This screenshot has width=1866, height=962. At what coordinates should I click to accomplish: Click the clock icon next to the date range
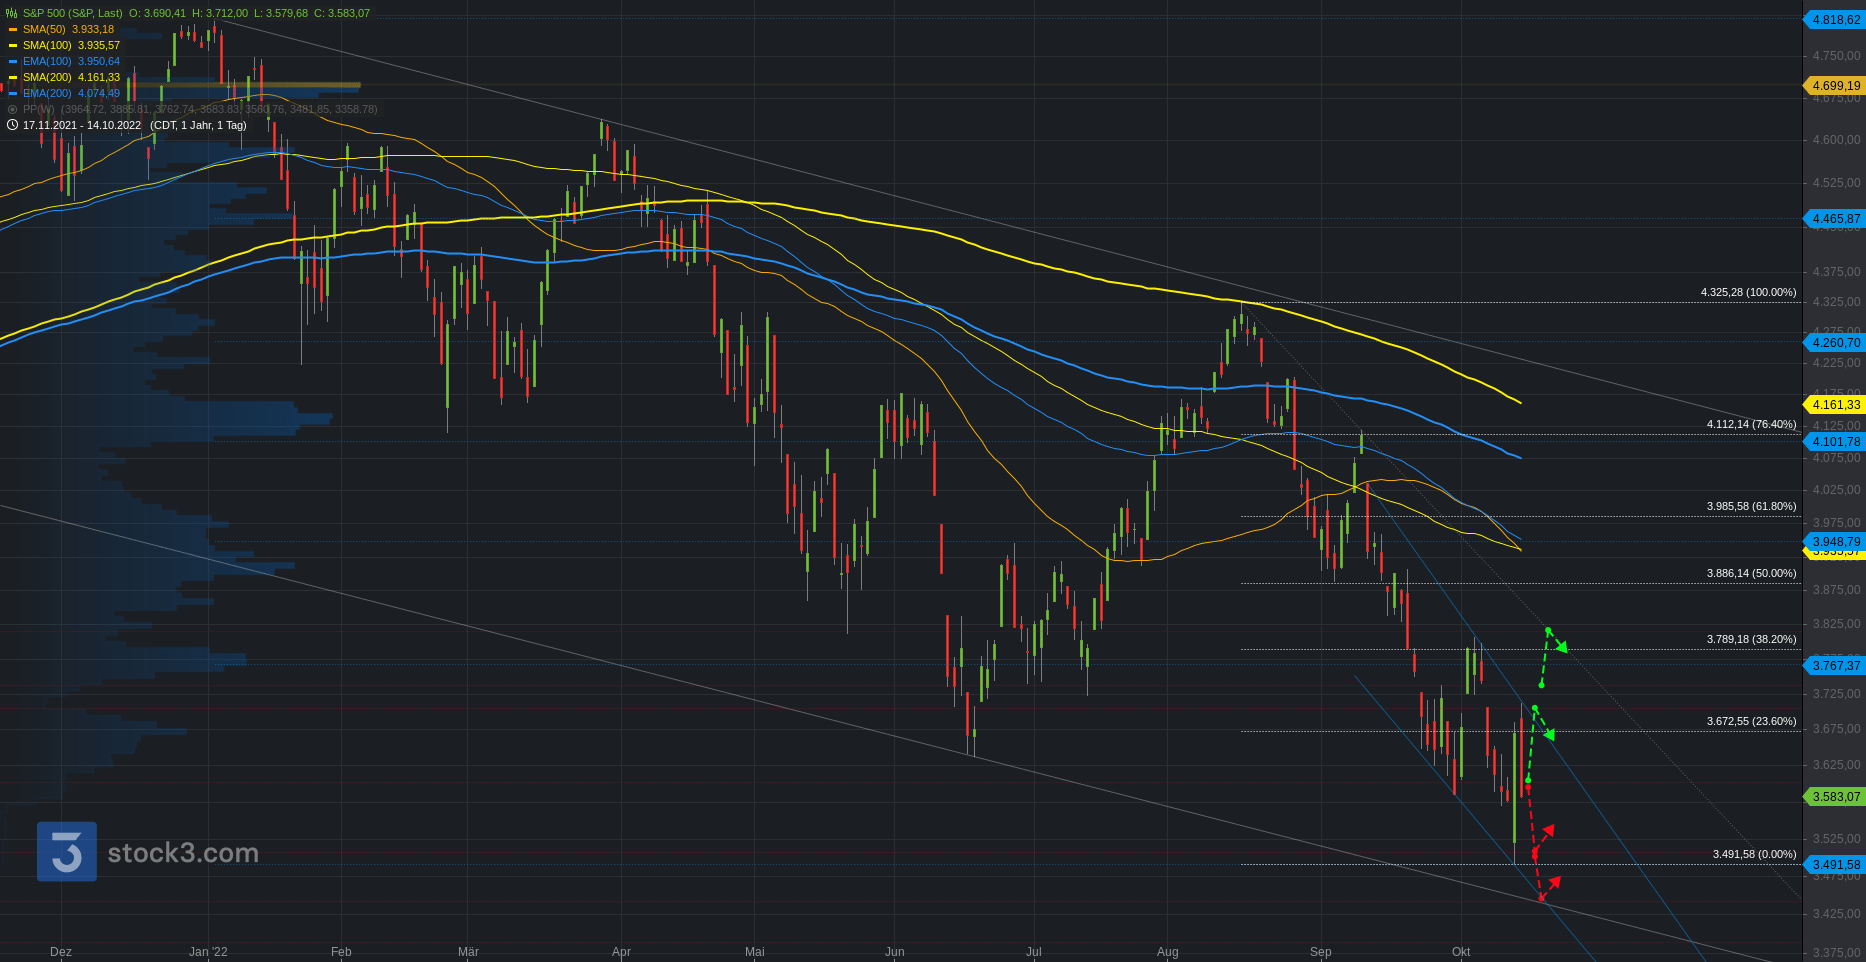[x=12, y=125]
